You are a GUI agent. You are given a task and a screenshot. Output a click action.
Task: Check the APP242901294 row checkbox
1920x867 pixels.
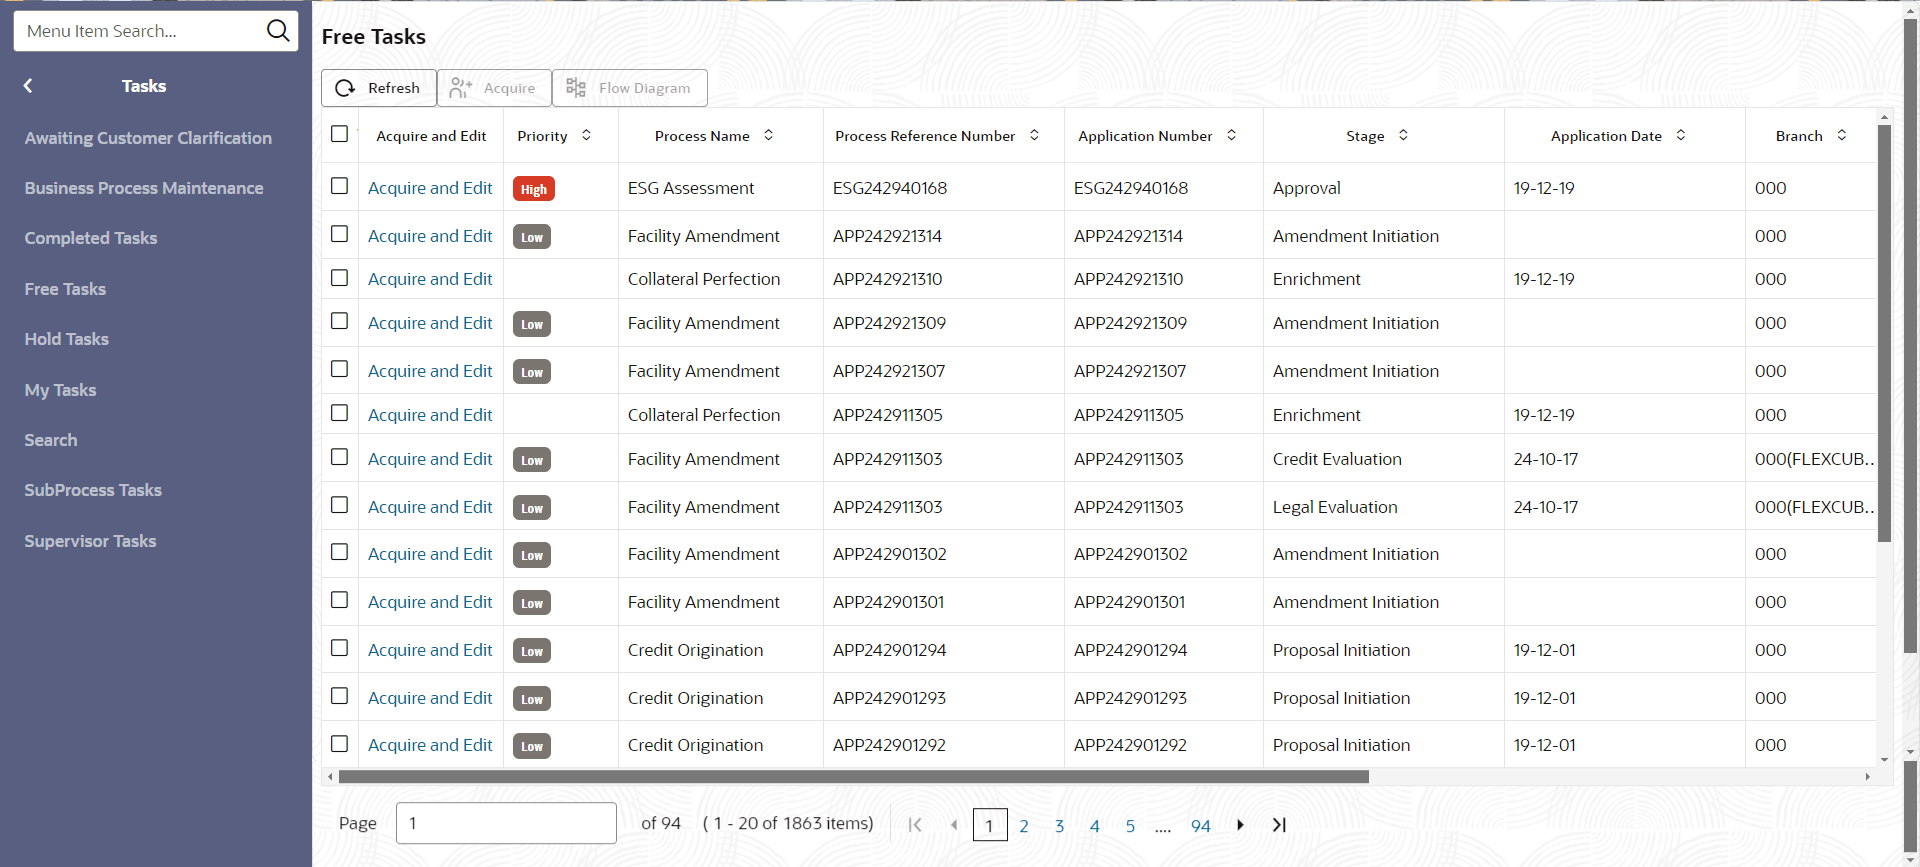[x=340, y=648]
